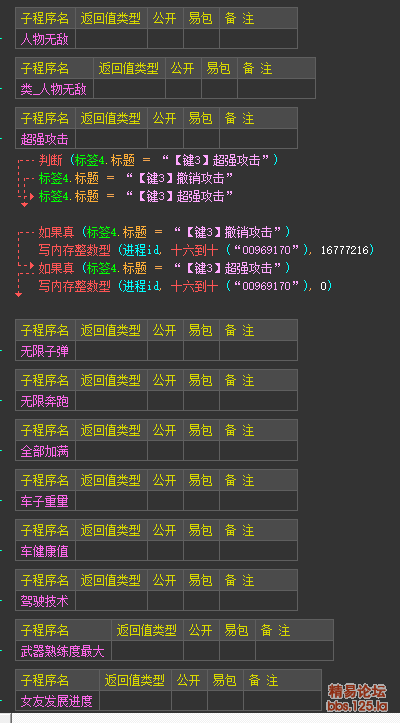This screenshot has height=723, width=400.
Task: Click the 车子重里 subroutine name
Action: pyautogui.click(x=45, y=501)
